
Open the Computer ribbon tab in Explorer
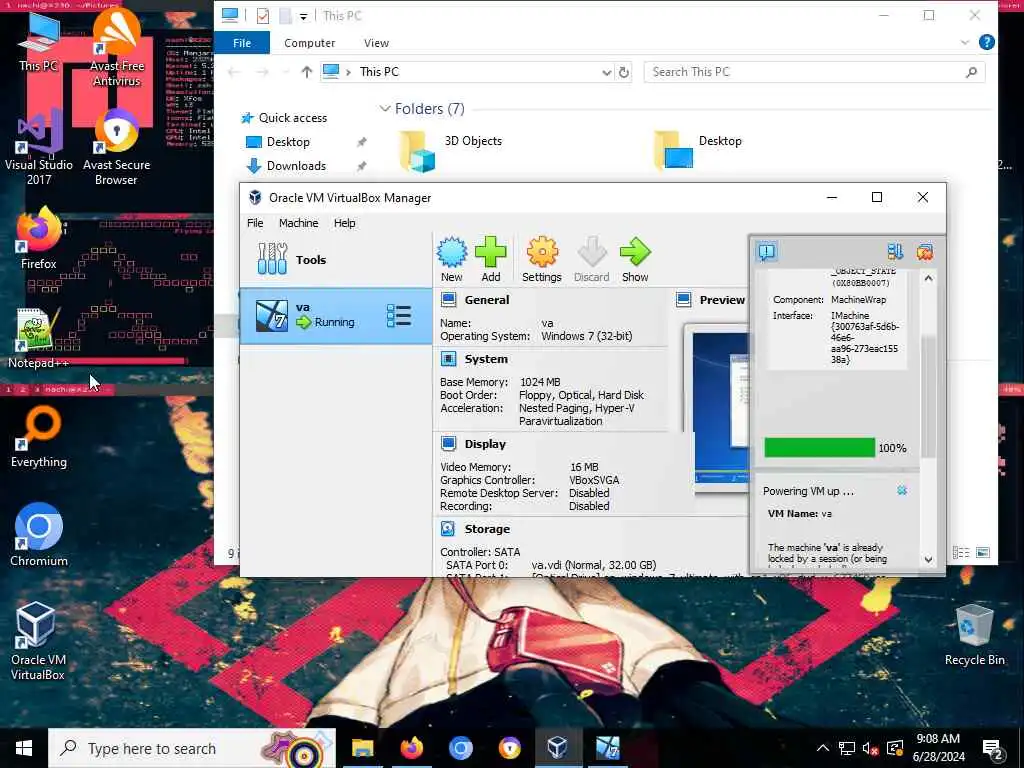pyautogui.click(x=309, y=42)
